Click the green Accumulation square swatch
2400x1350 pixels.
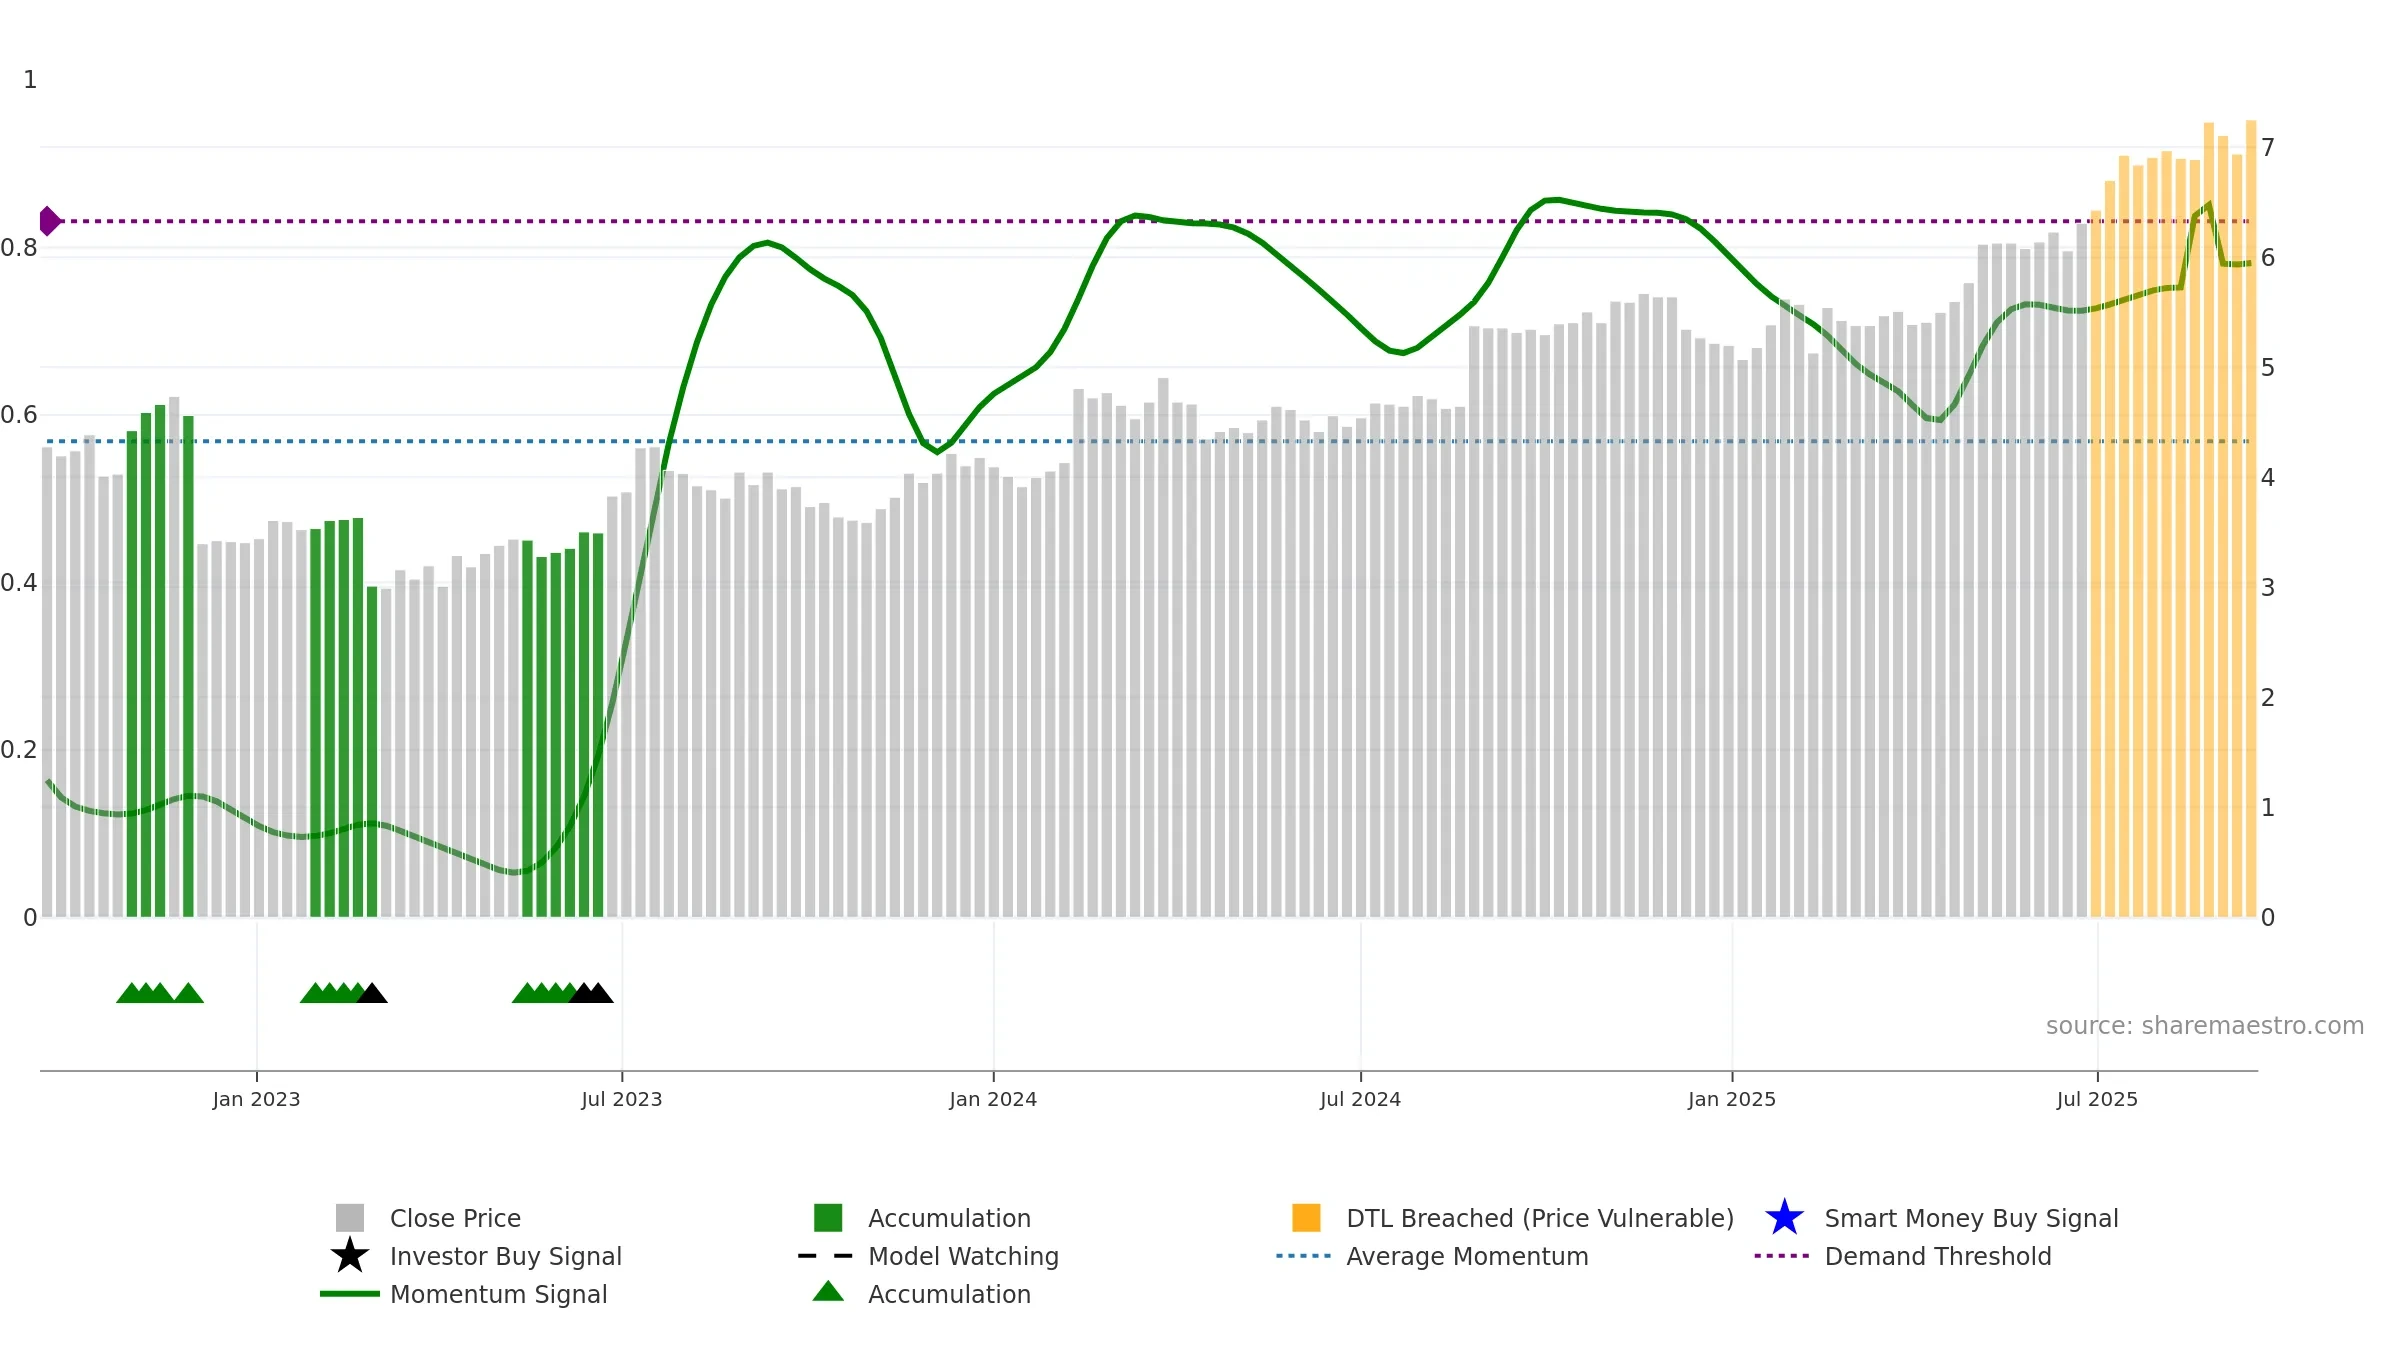[828, 1218]
